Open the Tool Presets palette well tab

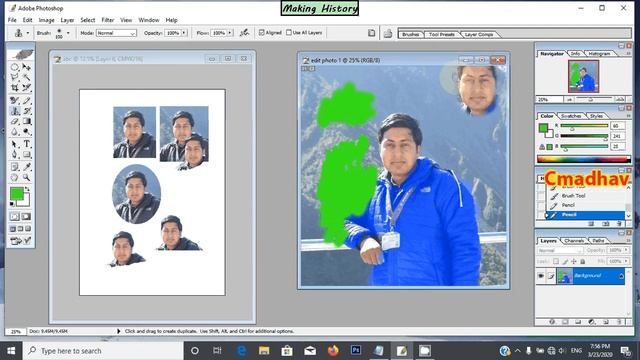pyautogui.click(x=442, y=34)
